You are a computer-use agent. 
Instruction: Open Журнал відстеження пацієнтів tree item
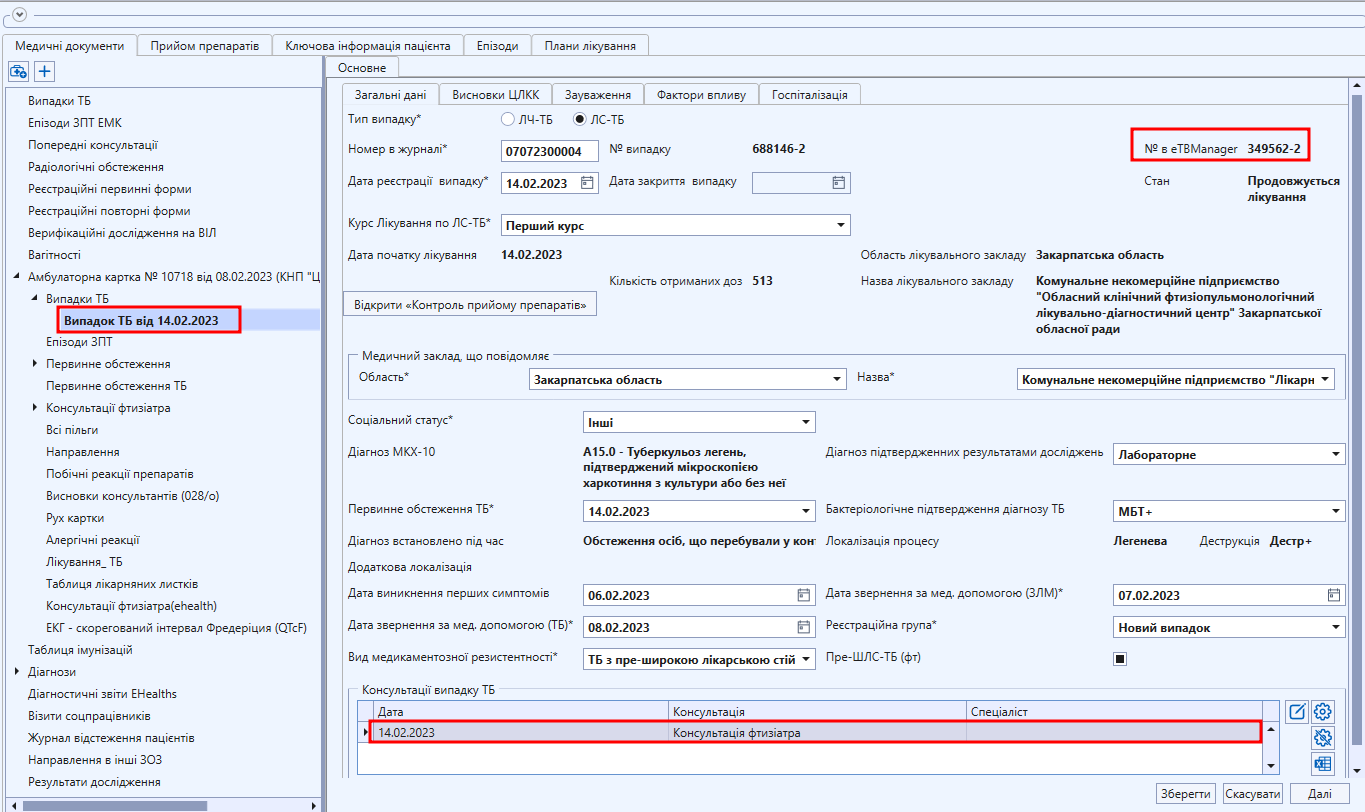[x=111, y=738]
